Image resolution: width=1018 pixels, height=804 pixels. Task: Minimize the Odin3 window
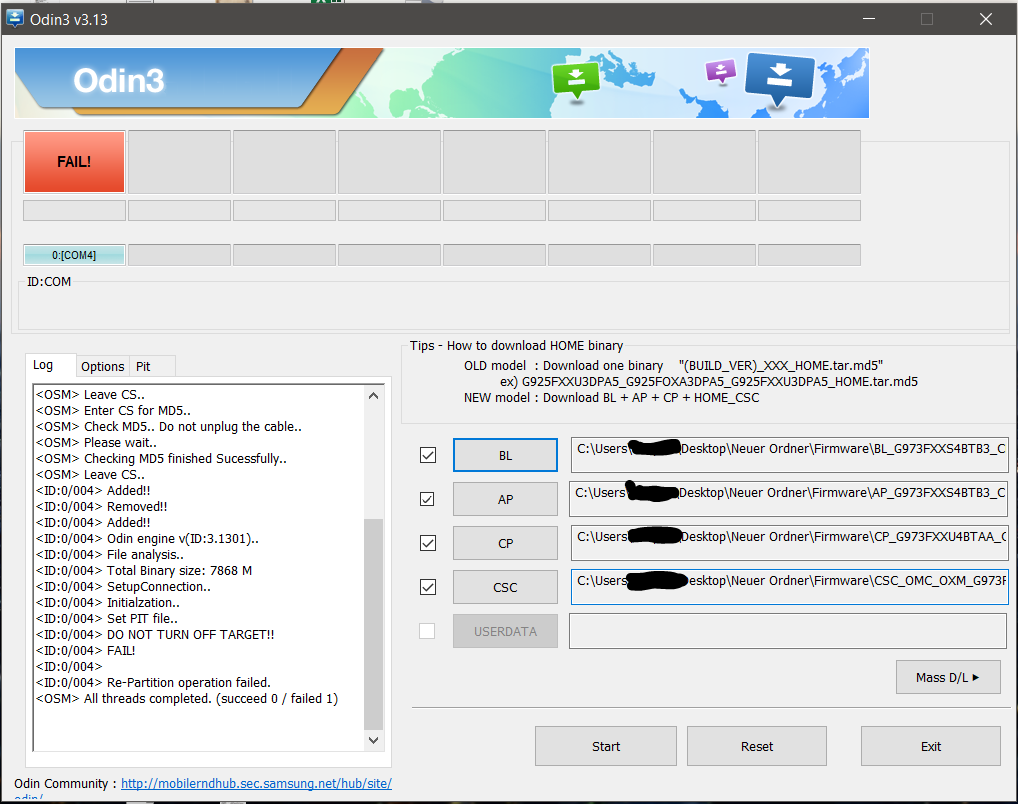coord(869,19)
